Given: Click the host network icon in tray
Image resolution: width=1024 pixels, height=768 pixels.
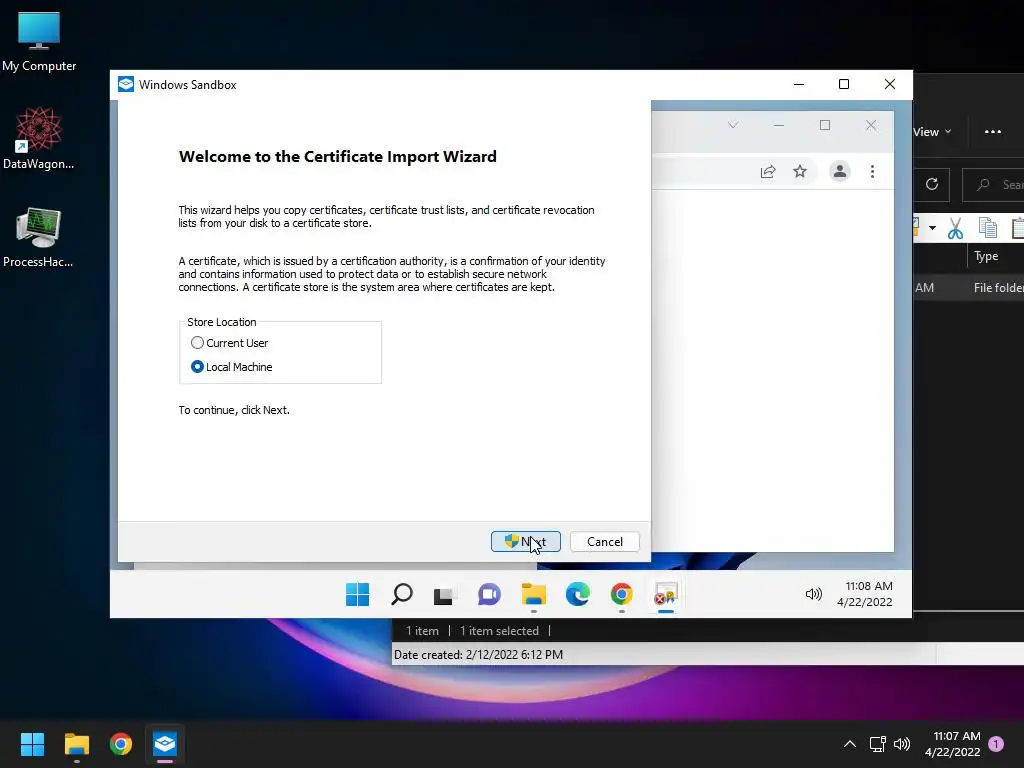Looking at the screenshot, I should click(x=877, y=744).
